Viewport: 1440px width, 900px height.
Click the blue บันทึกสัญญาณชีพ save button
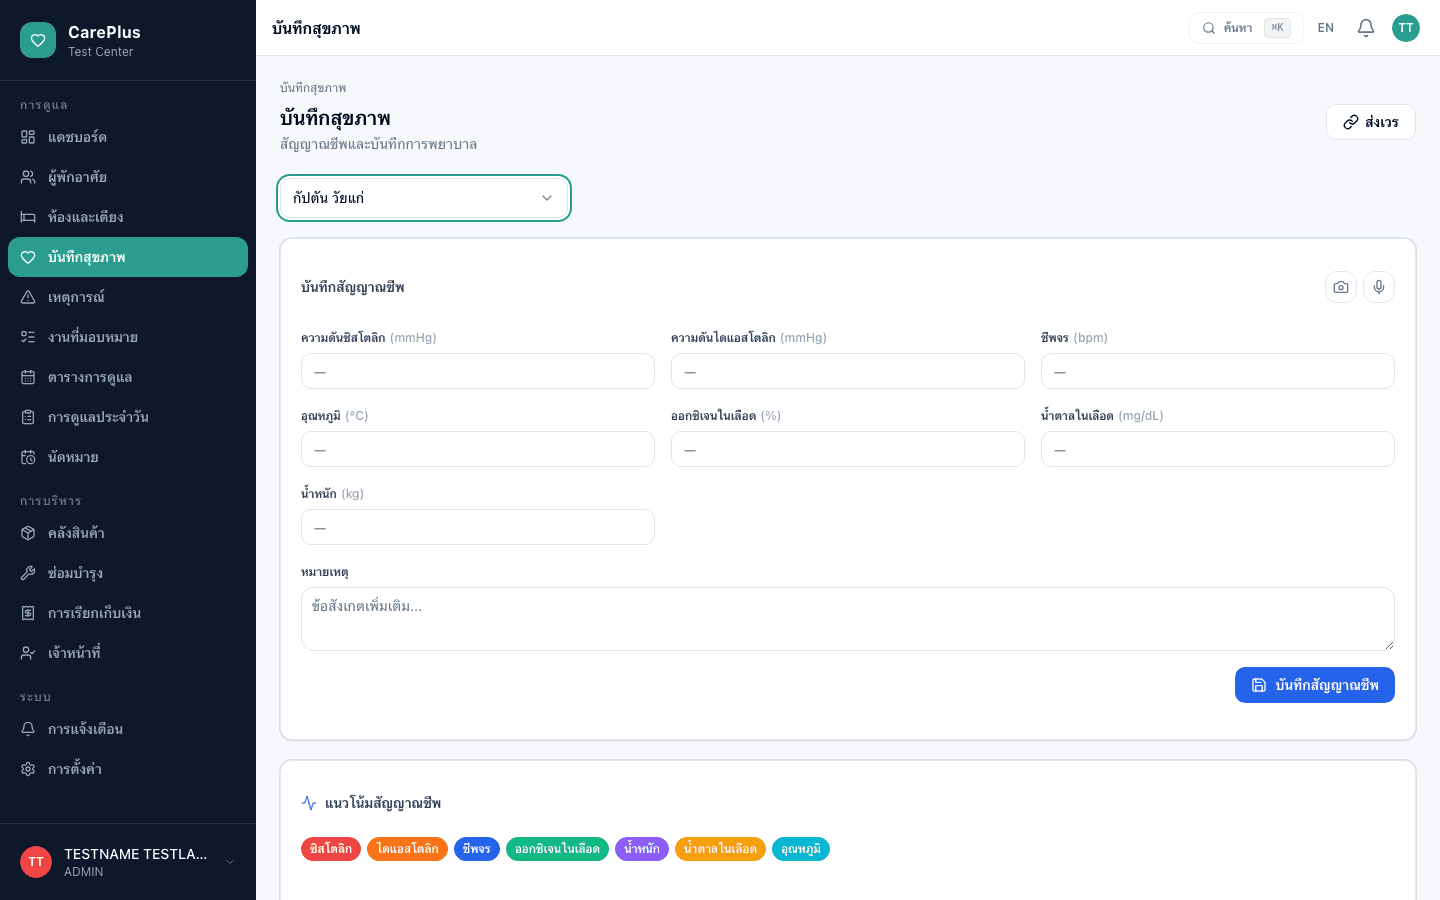[1315, 685]
